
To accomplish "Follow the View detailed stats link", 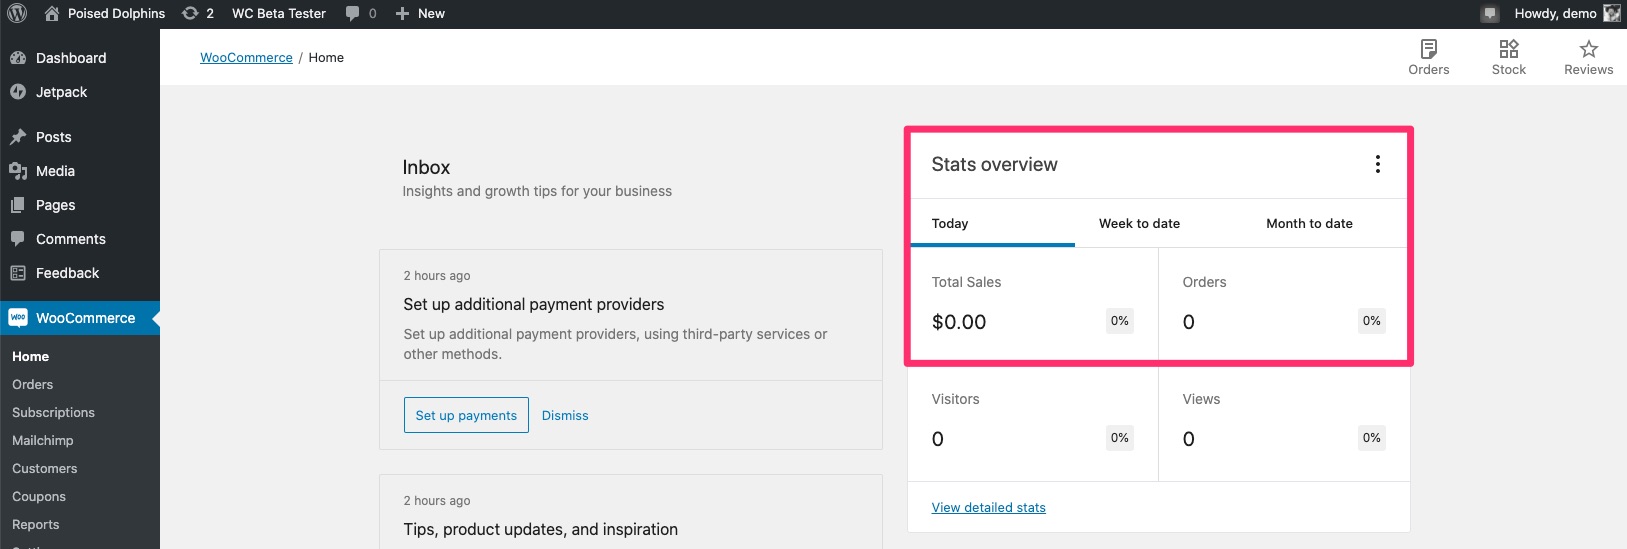I will pos(989,507).
